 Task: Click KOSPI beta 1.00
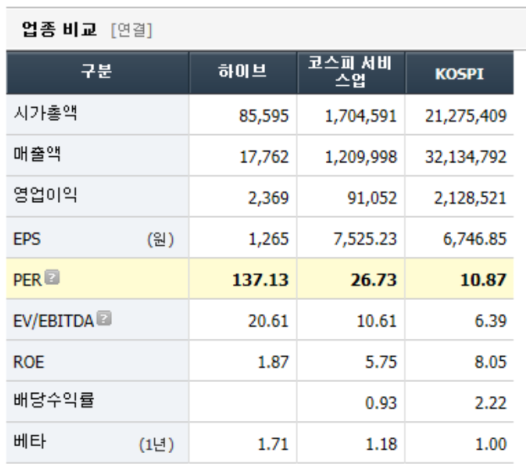tap(491, 445)
